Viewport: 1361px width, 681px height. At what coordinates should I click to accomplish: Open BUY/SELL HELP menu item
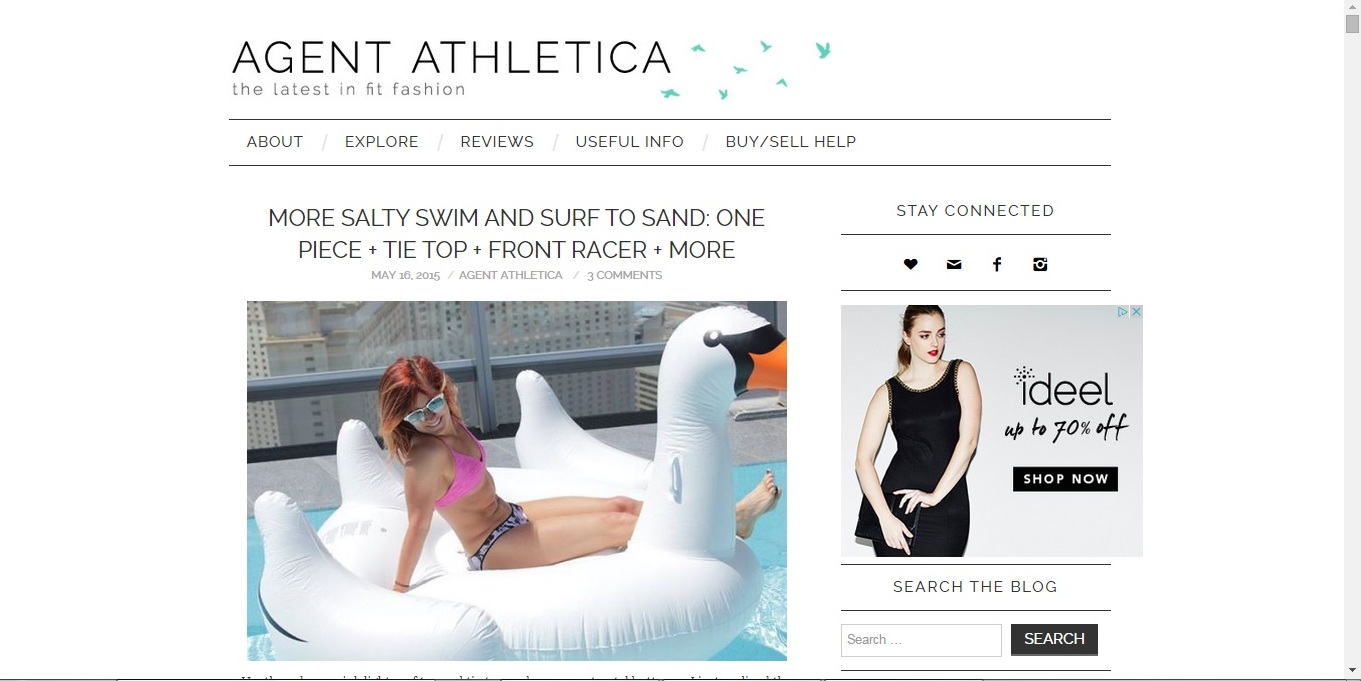click(791, 142)
